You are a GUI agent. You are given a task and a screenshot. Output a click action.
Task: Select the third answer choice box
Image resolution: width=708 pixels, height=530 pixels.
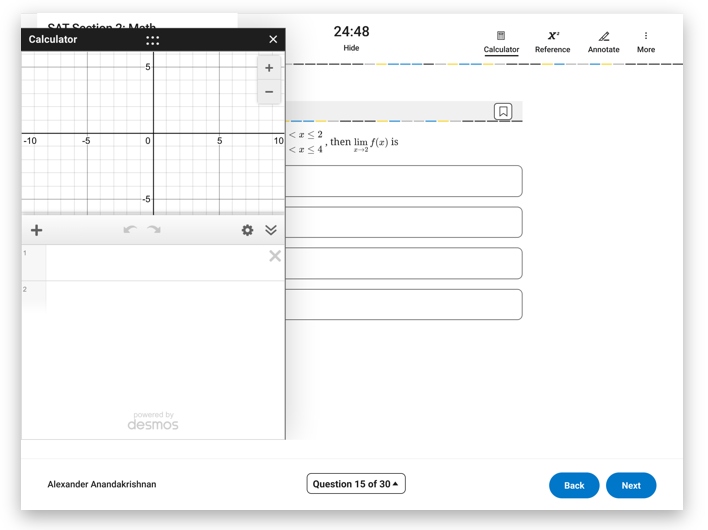pos(404,263)
